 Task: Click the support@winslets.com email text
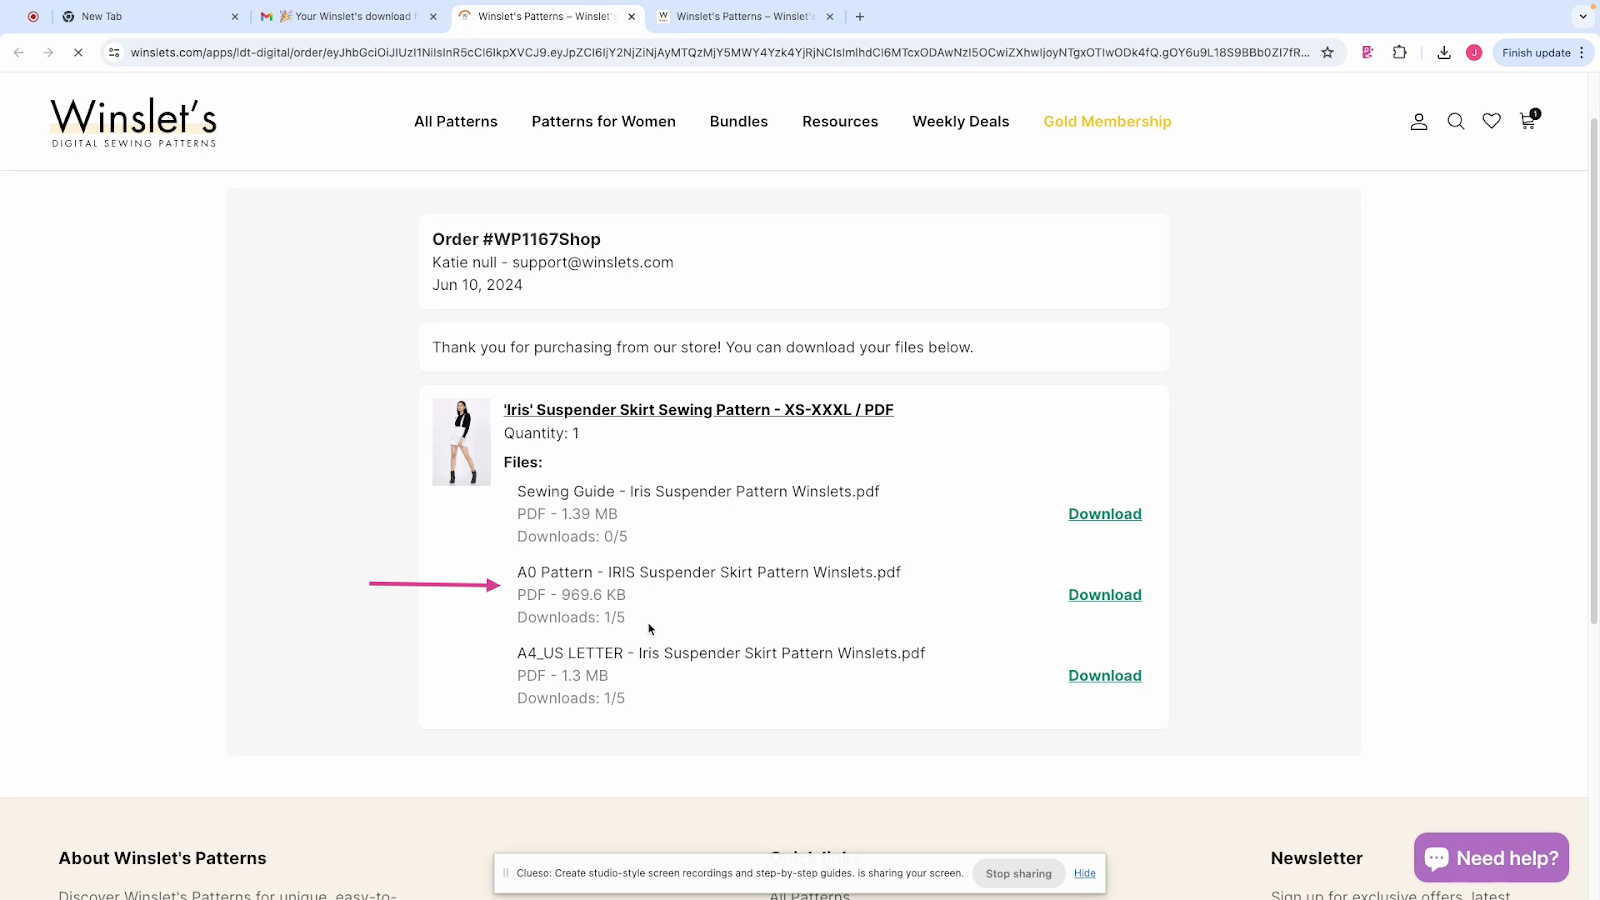pyautogui.click(x=593, y=262)
